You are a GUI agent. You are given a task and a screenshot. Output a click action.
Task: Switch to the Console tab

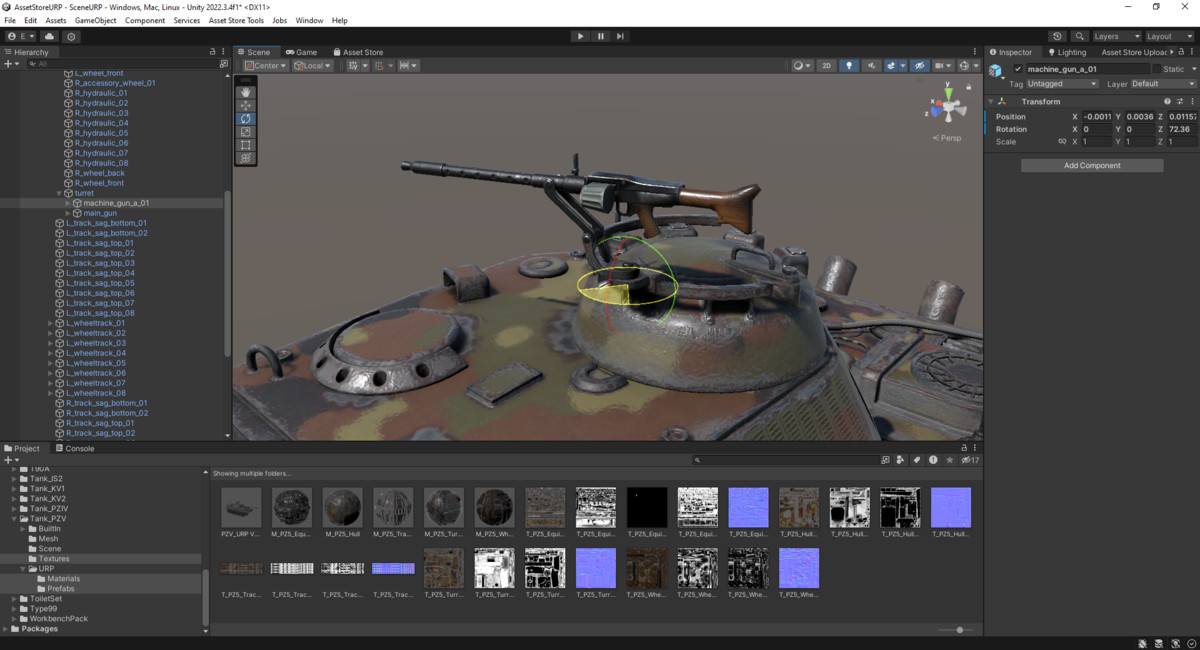click(x=74, y=447)
